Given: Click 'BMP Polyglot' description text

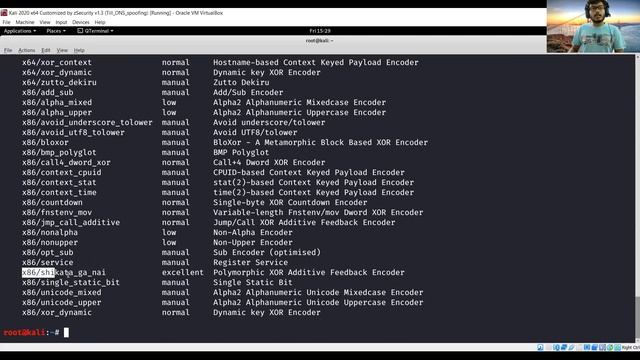Looking at the screenshot, I should [x=241, y=152].
